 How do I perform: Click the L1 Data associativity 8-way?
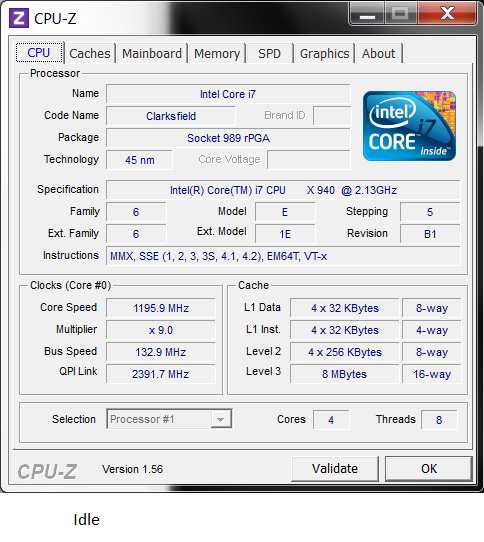432,308
